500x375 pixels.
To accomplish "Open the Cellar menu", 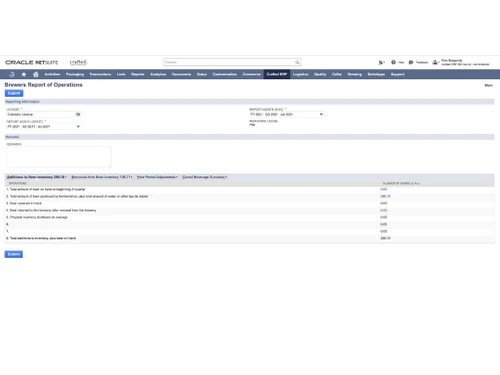I will 337,74.
